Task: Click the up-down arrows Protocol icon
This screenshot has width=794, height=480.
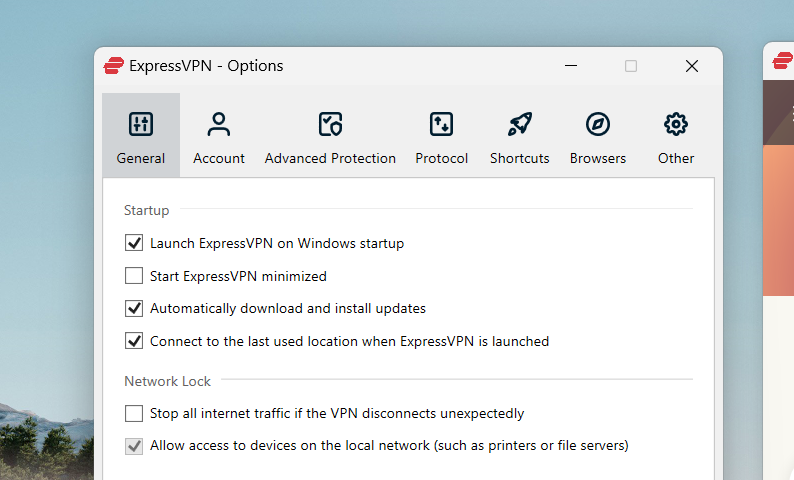Action: tap(441, 124)
